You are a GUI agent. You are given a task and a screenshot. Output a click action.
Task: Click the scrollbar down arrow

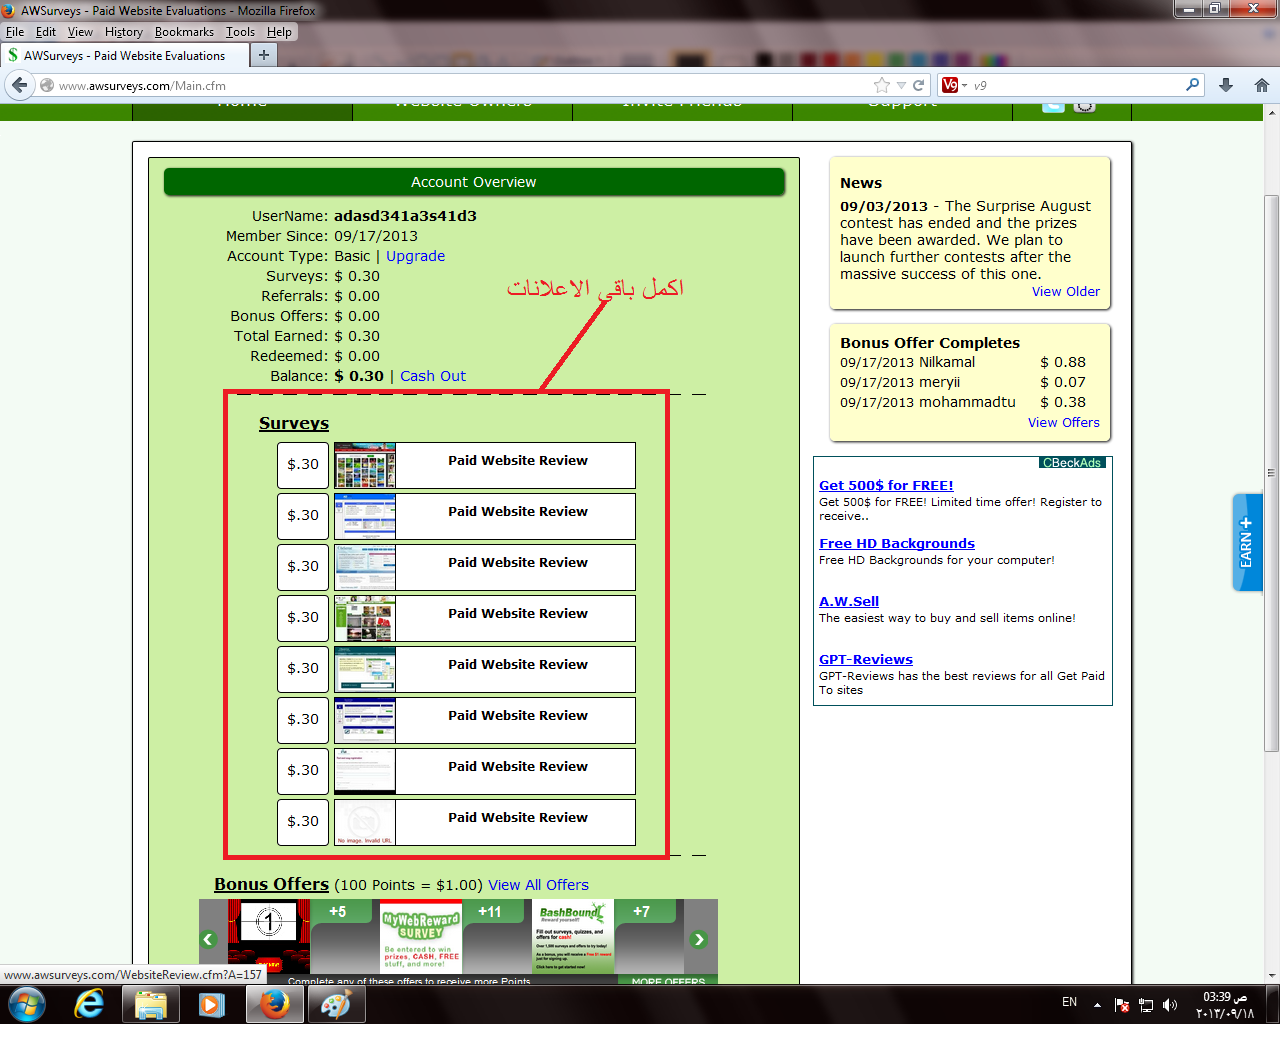(1272, 977)
